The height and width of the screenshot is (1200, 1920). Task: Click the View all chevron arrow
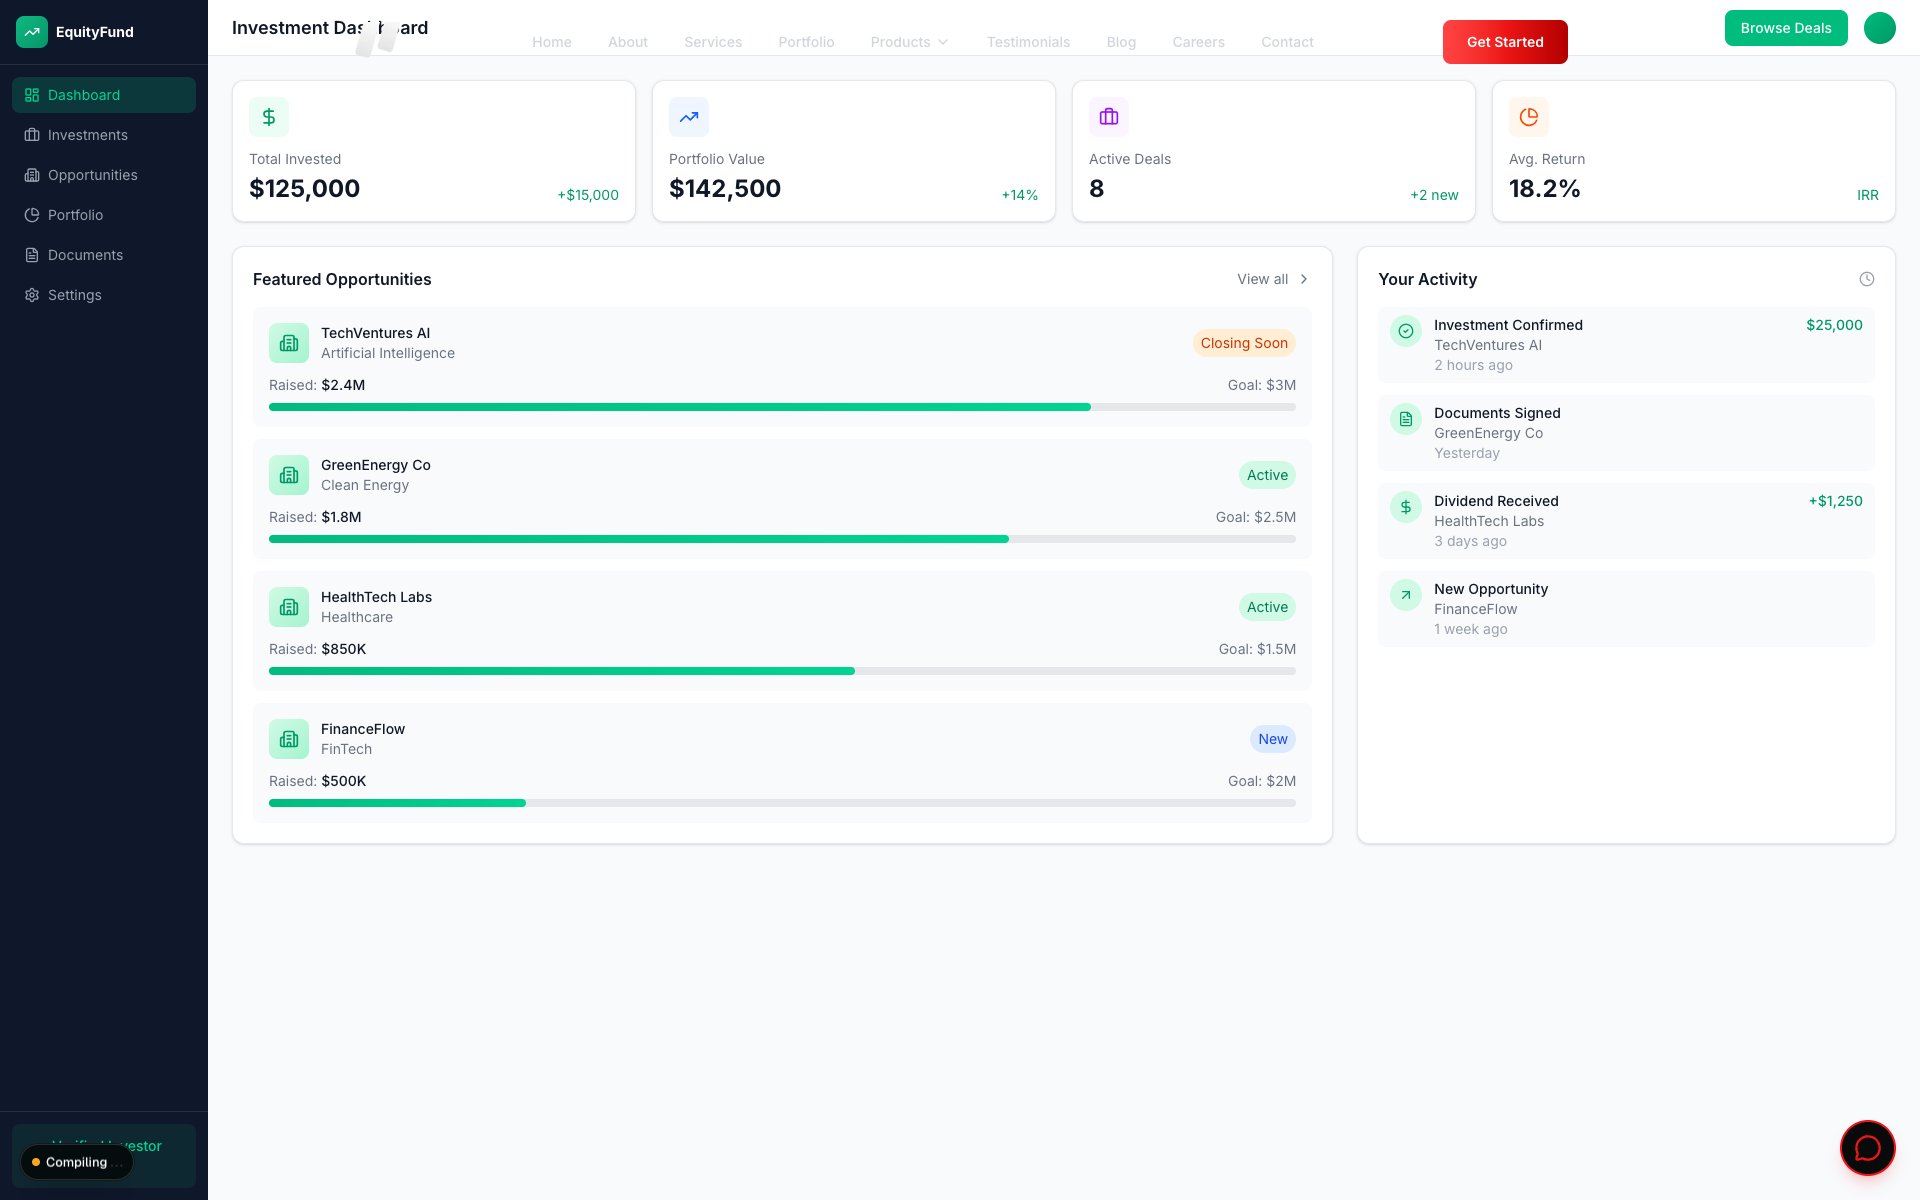point(1303,279)
